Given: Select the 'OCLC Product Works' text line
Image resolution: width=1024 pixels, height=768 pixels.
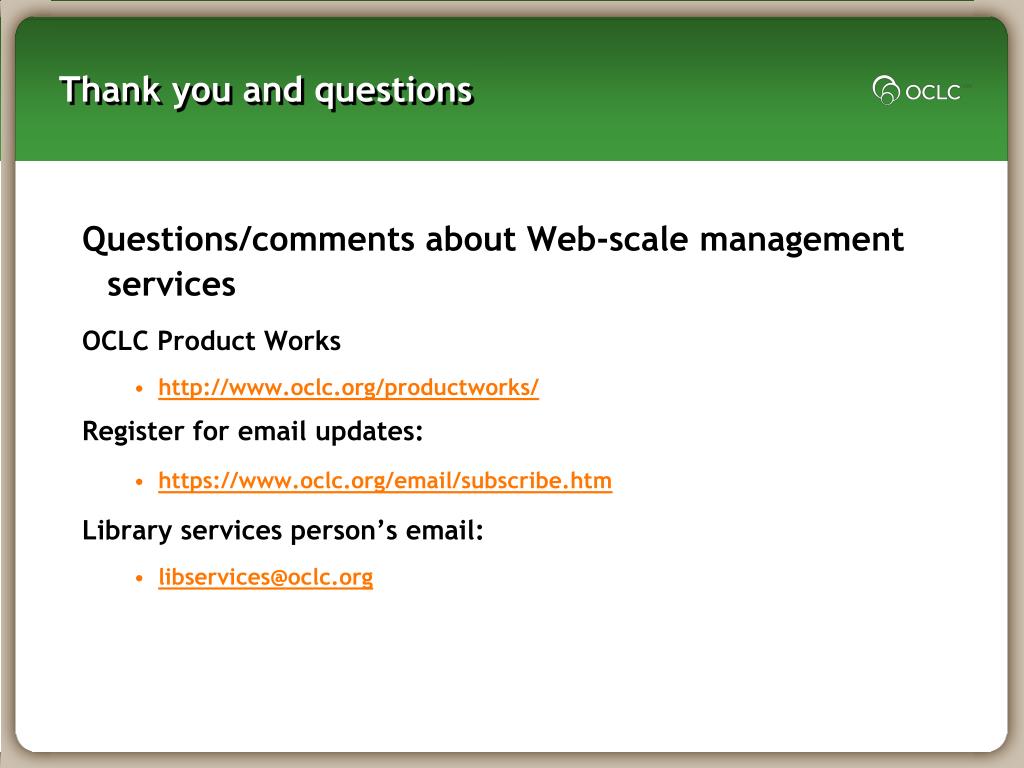Looking at the screenshot, I should [x=211, y=341].
